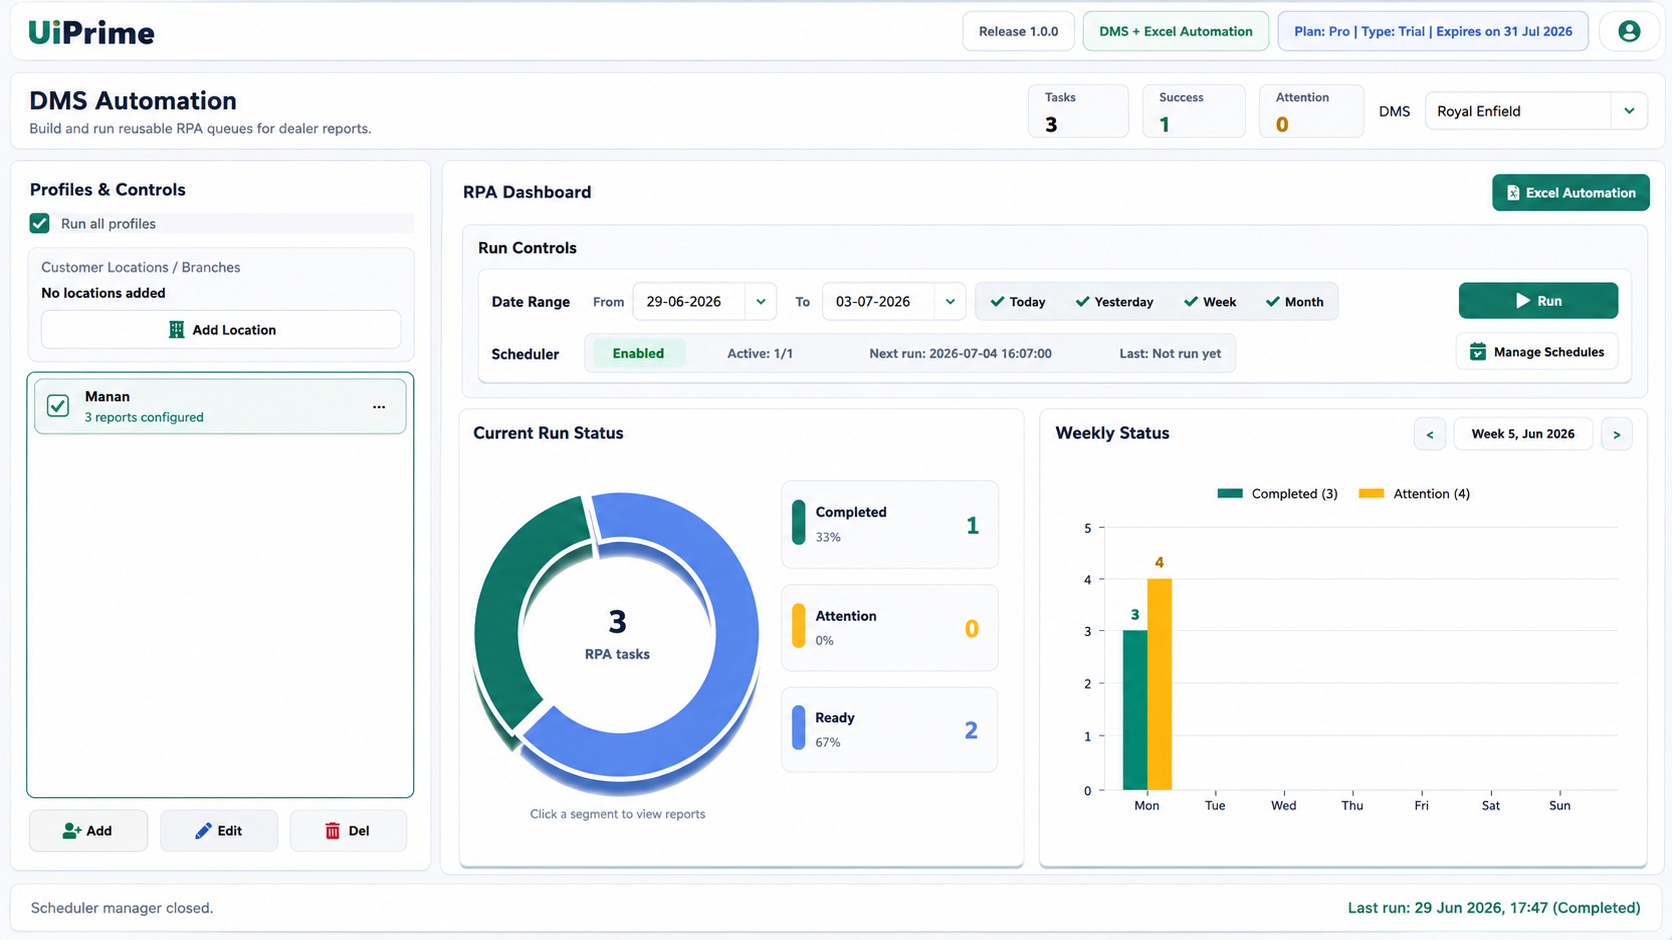Click the Release 1.0.0 badge

coord(1018,31)
